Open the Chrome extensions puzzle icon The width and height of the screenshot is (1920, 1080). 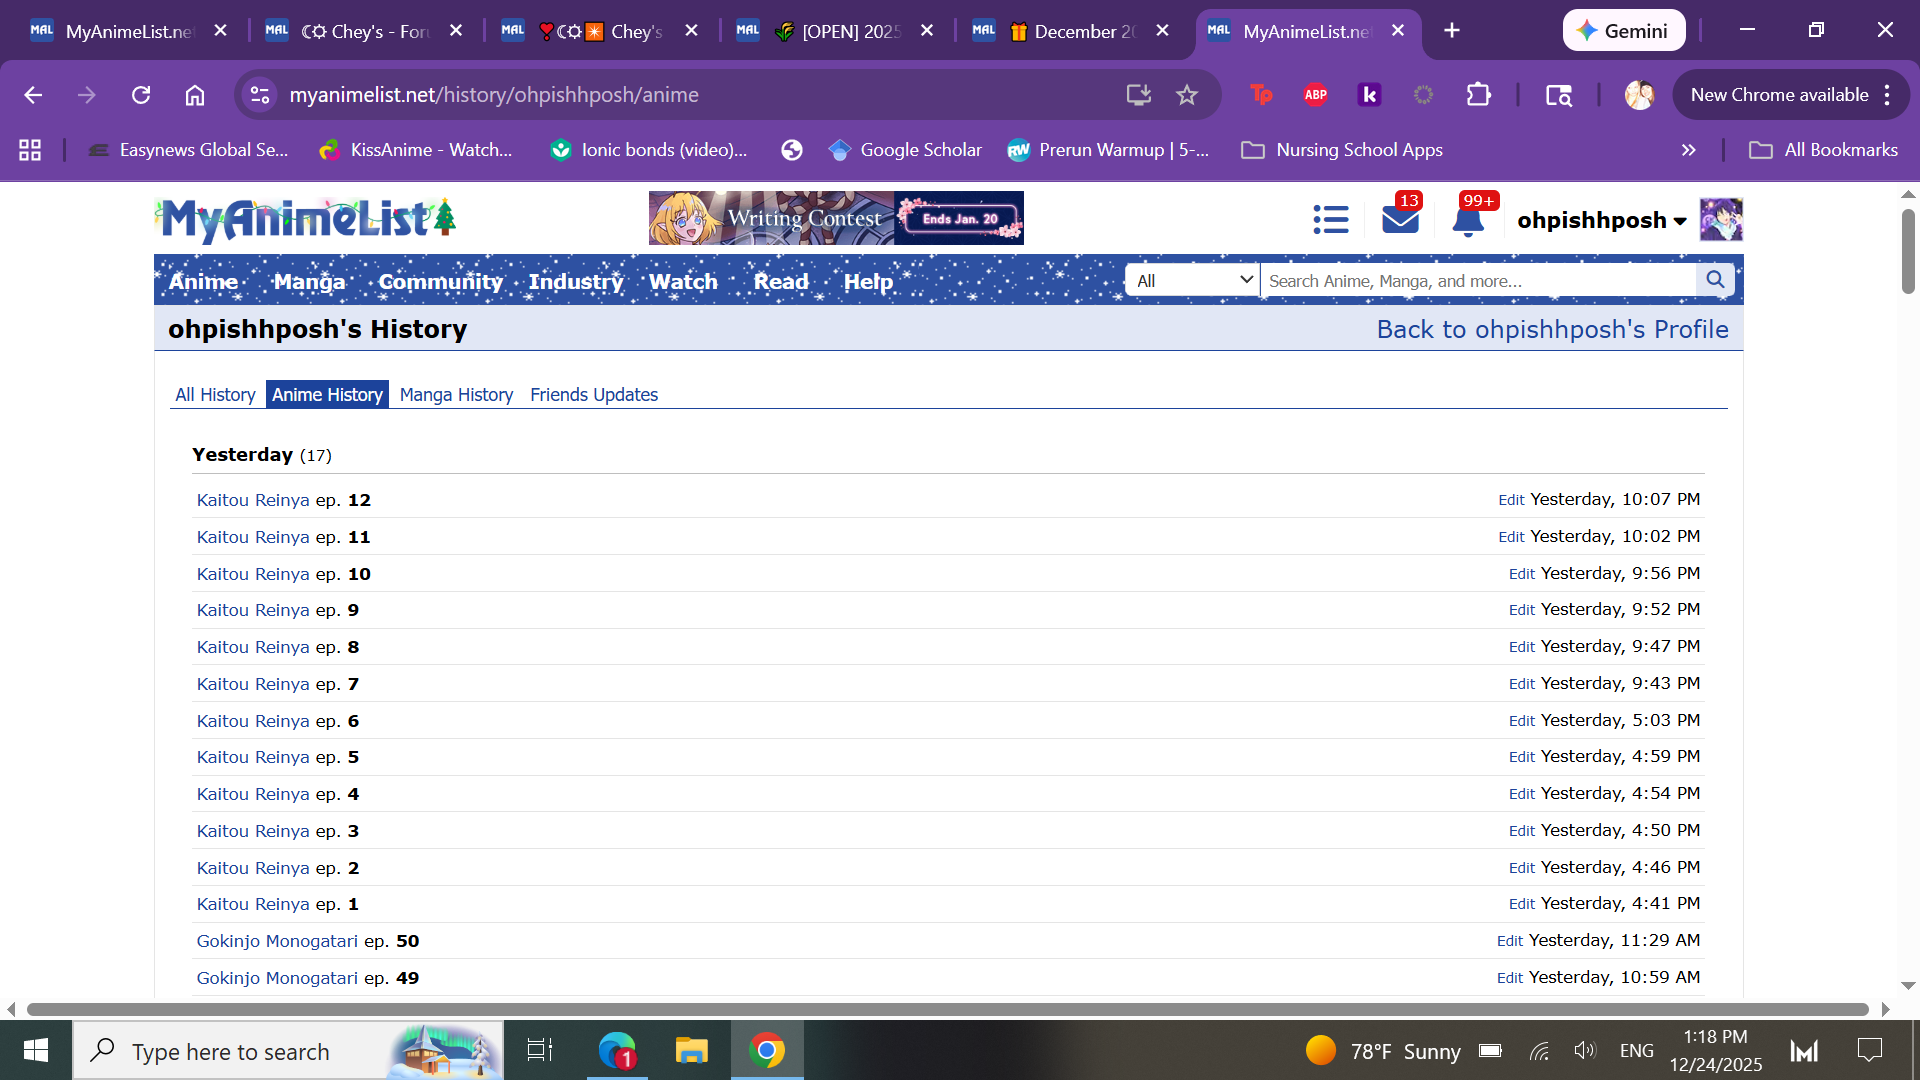(1478, 95)
